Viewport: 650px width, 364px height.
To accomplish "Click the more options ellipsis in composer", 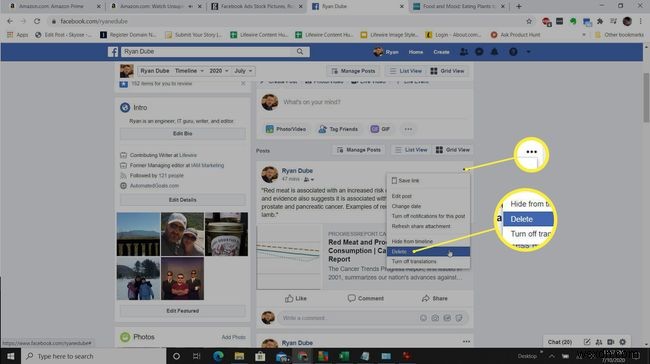I will coord(408,129).
